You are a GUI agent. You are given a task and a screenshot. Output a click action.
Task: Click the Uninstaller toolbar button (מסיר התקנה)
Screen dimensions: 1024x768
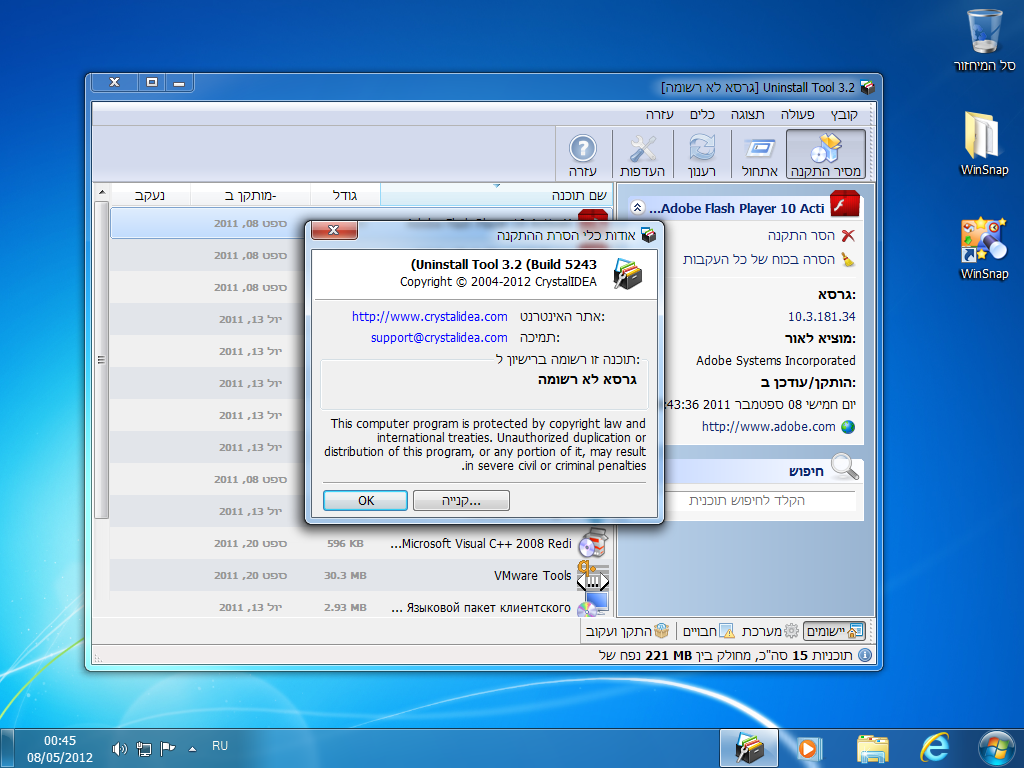825,155
